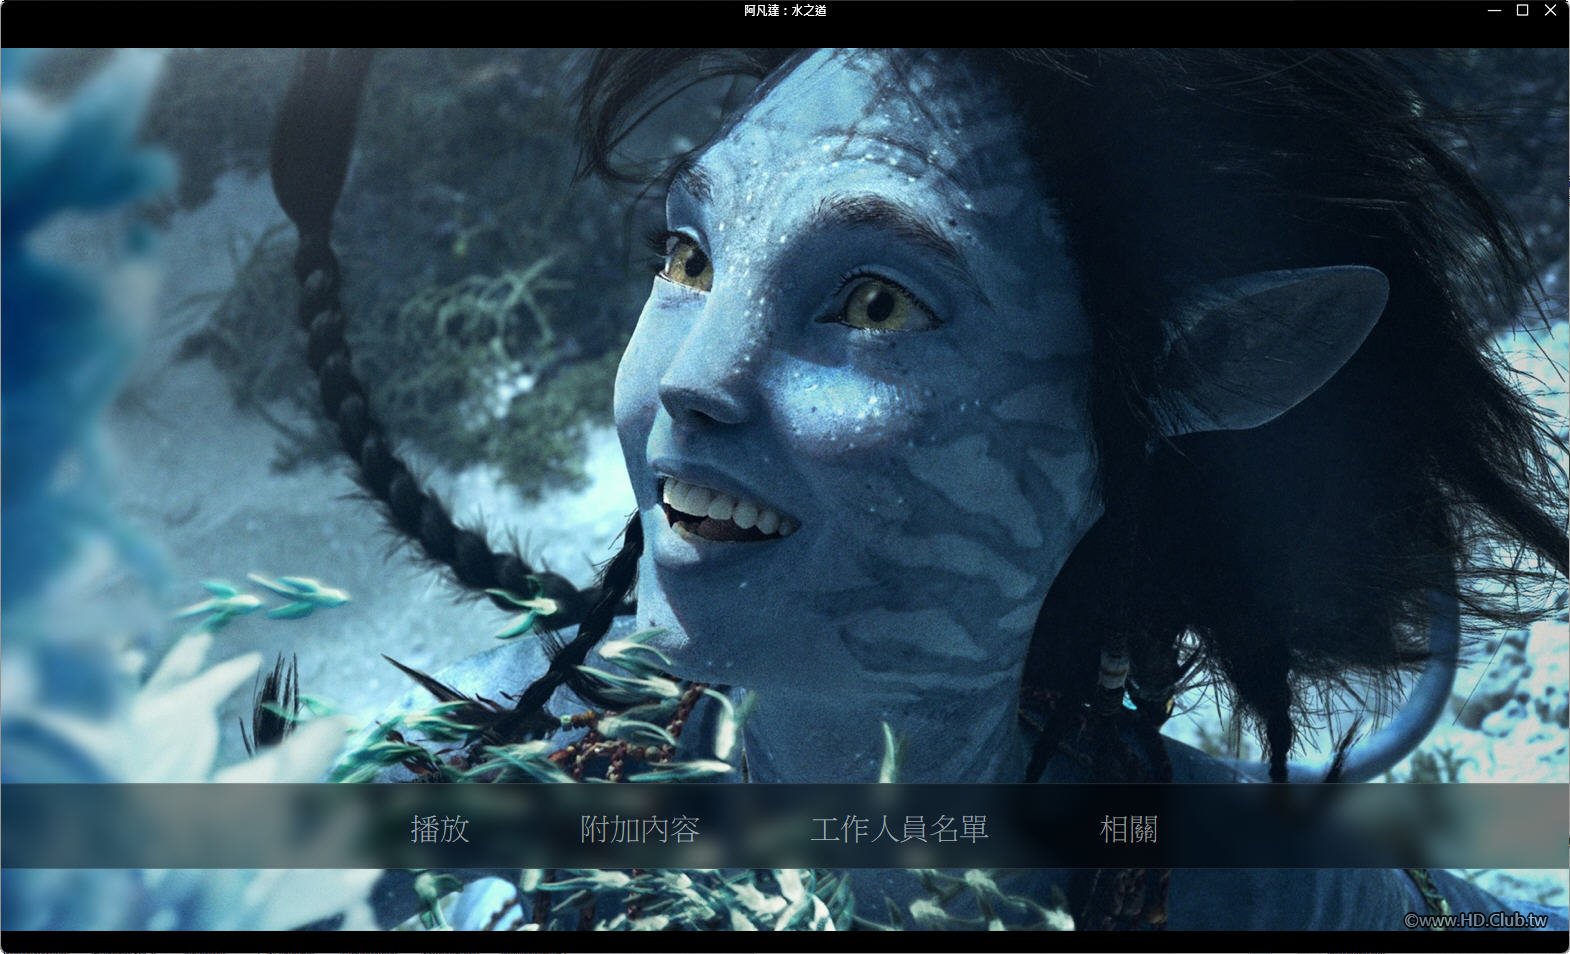Minimize the player window

pyautogui.click(x=1494, y=11)
